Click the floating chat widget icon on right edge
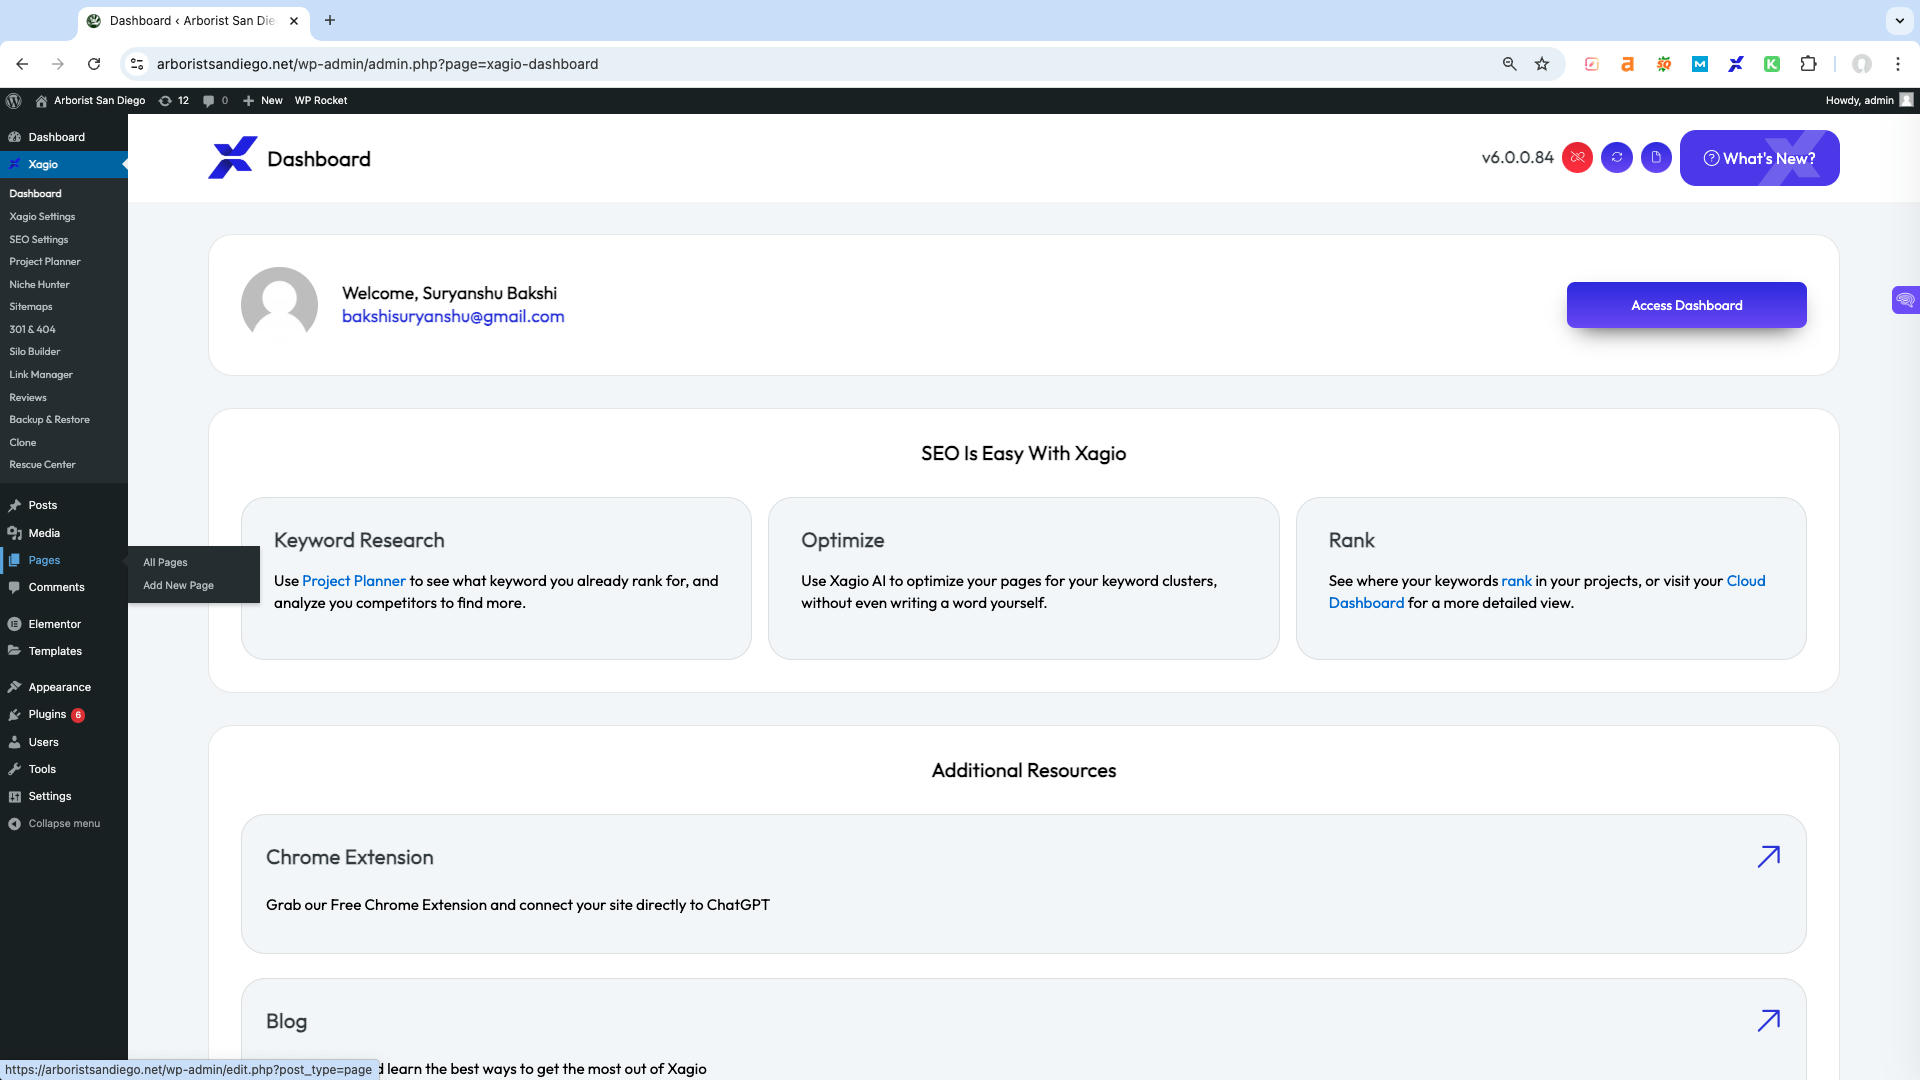This screenshot has width=1920, height=1080. [1905, 300]
